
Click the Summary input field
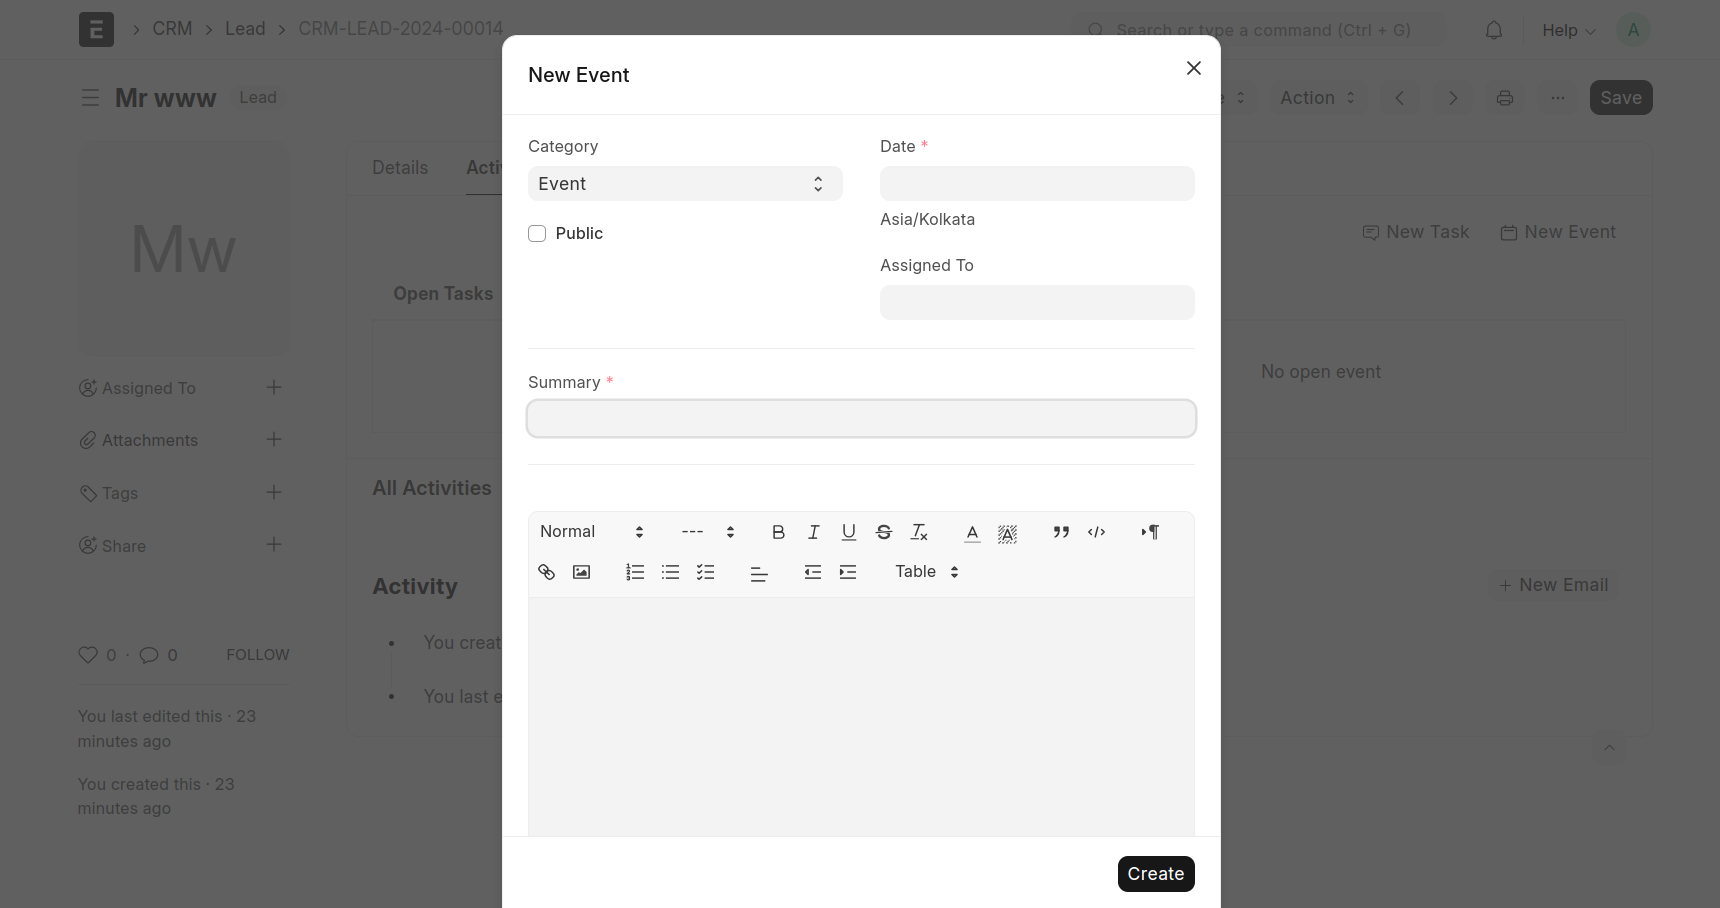pos(861,419)
